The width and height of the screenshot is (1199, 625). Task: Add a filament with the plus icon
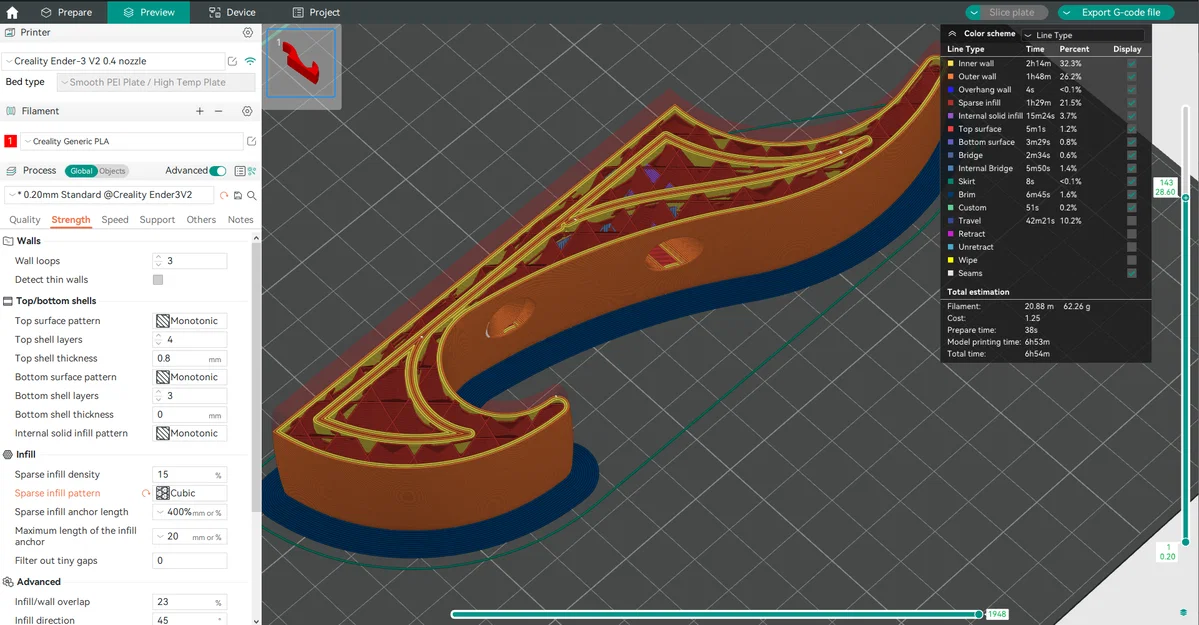200,111
